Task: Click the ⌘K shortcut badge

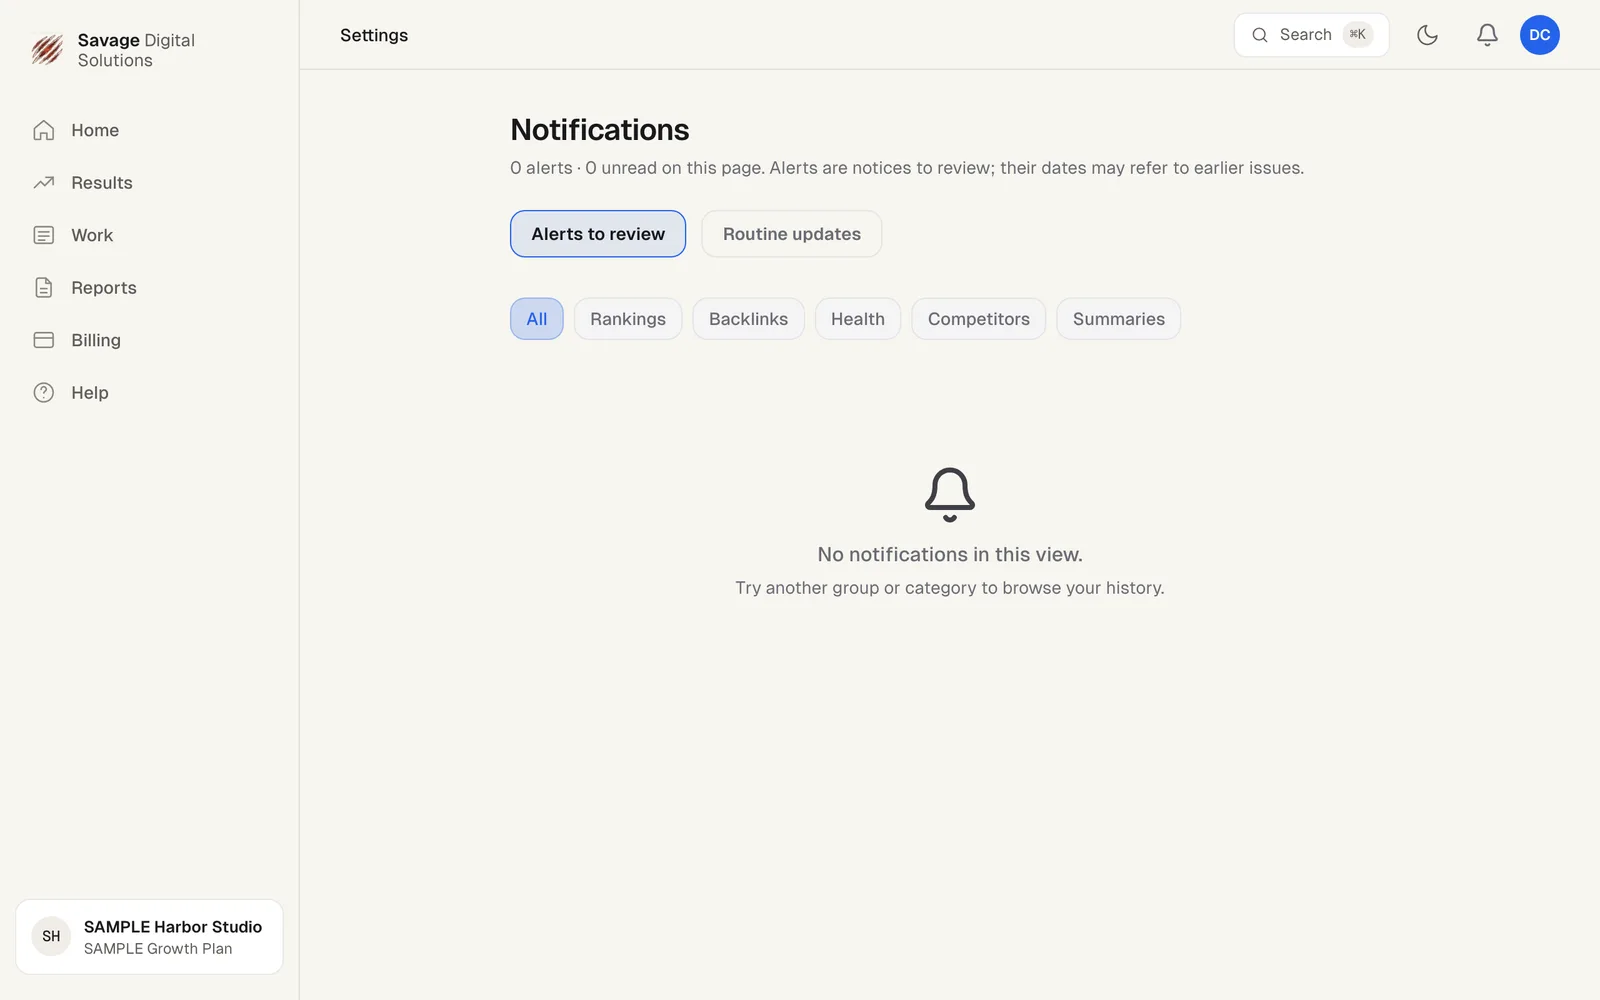Action: [x=1357, y=35]
